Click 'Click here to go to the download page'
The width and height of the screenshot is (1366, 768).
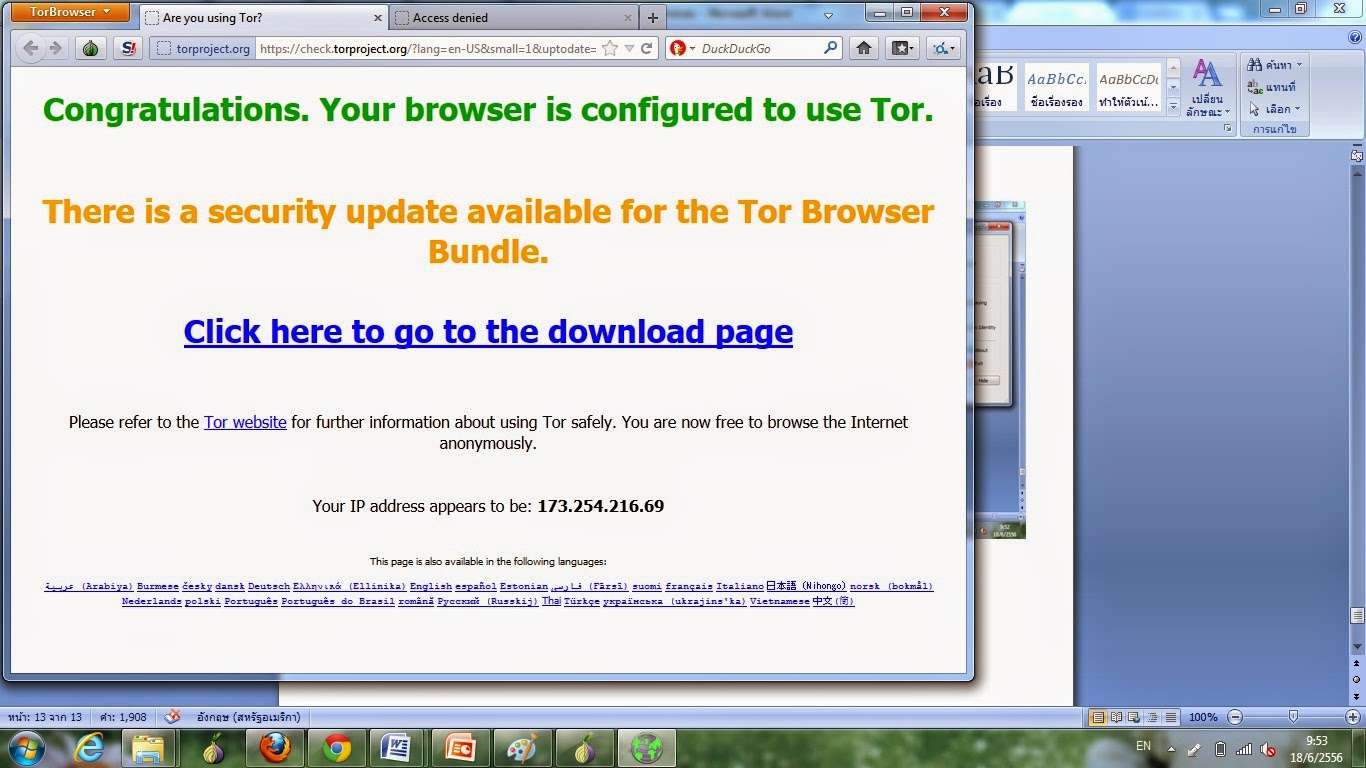[488, 331]
